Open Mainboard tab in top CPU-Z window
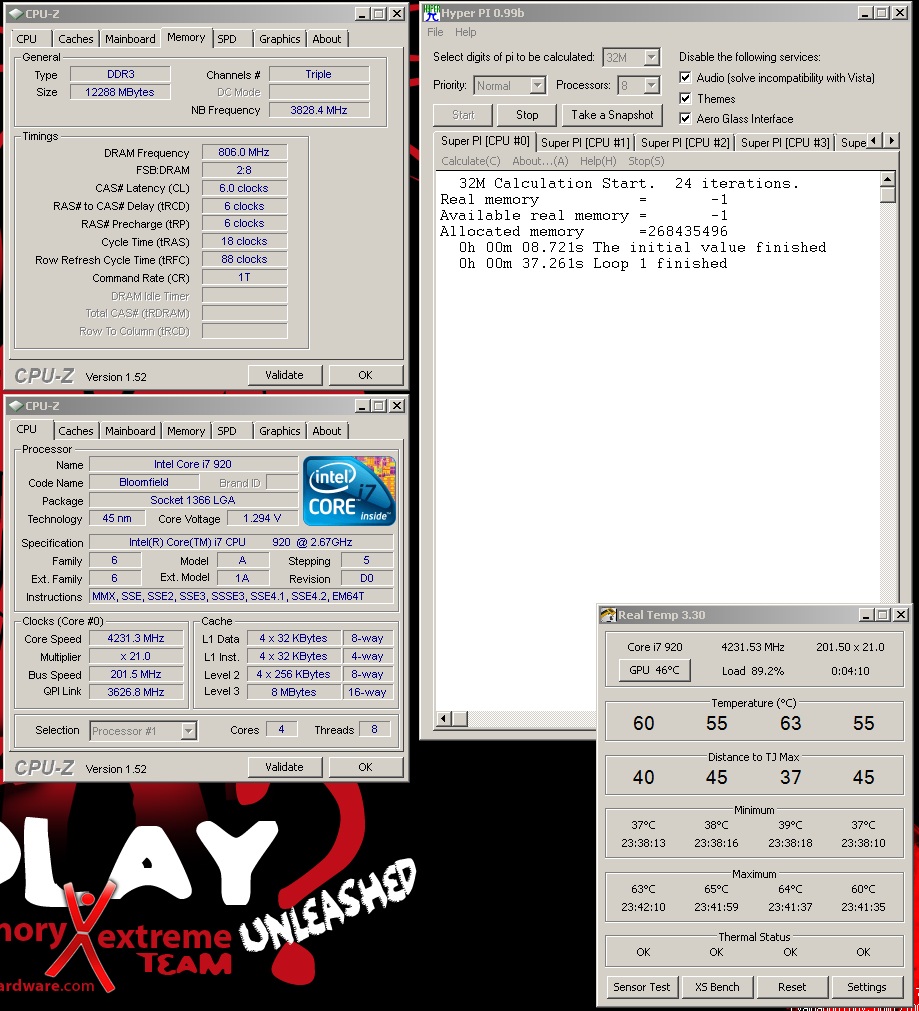This screenshot has height=1011, width=919. click(x=130, y=39)
